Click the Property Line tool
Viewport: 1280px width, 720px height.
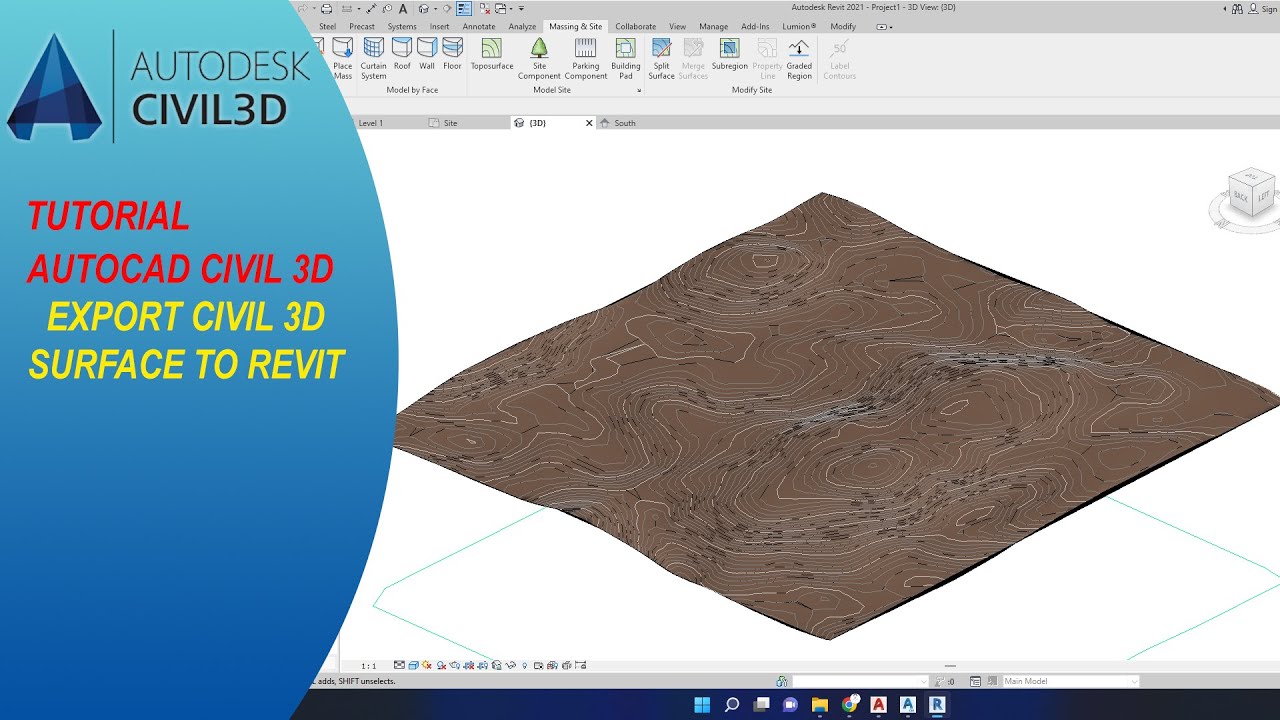tap(768, 58)
